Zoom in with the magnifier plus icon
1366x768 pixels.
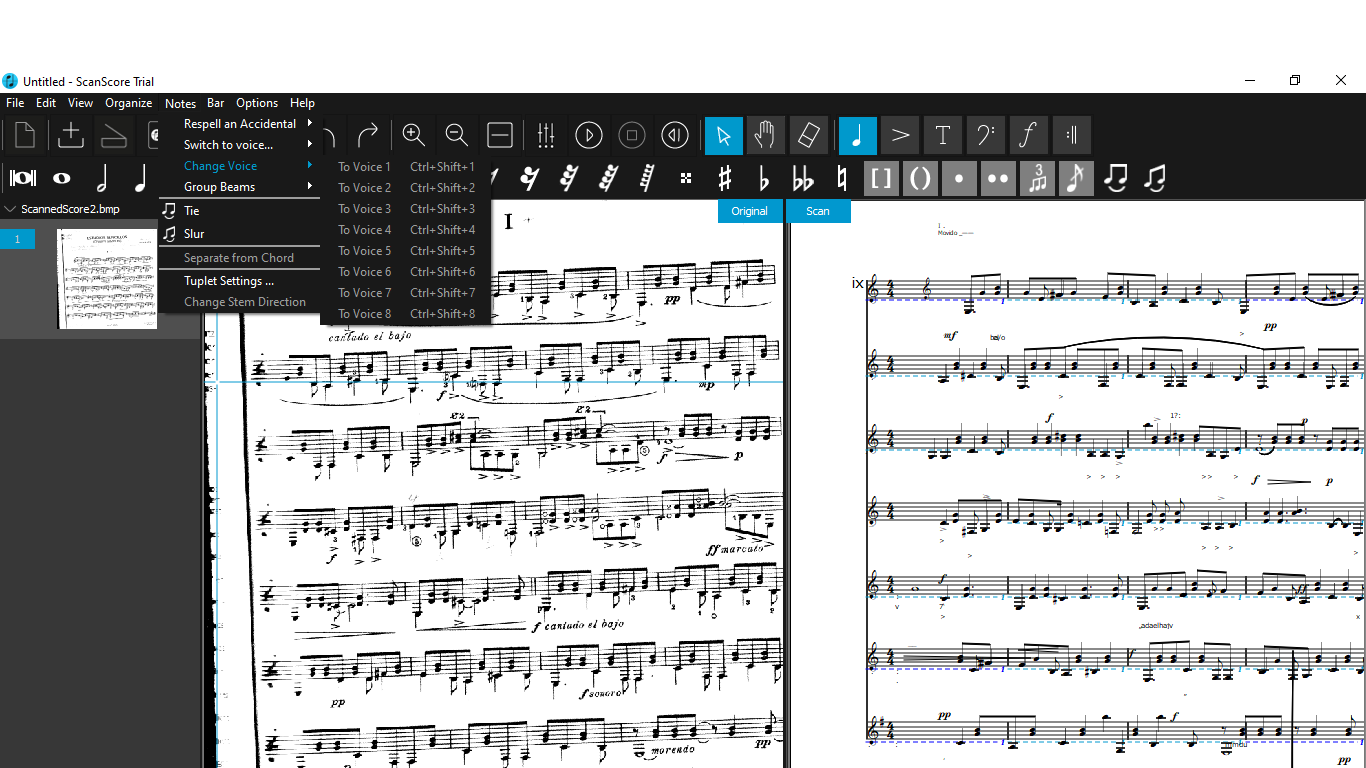[413, 135]
